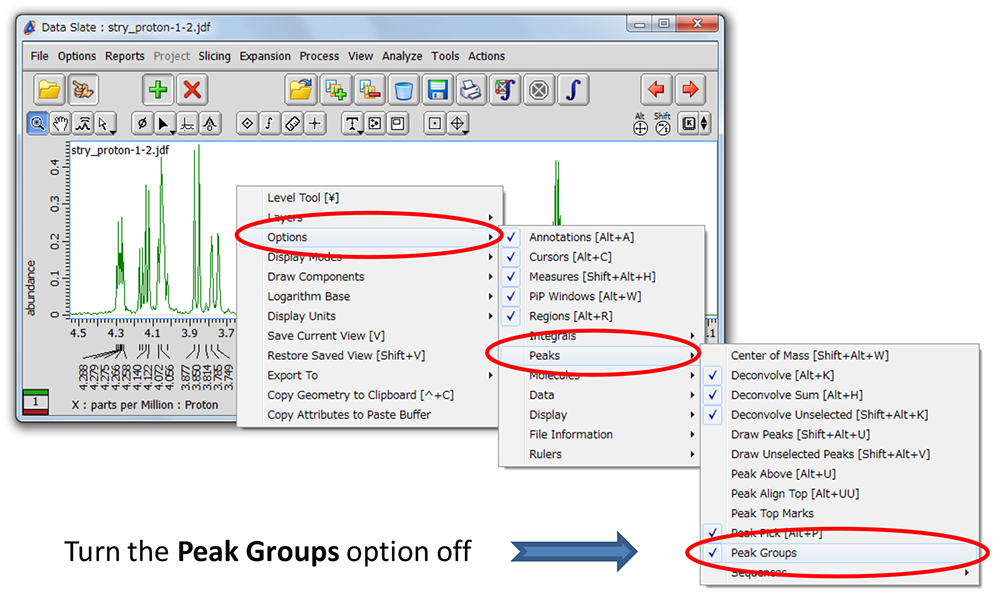This screenshot has width=1000, height=599.
Task: Click the blue bucket icon
Action: coord(403,90)
